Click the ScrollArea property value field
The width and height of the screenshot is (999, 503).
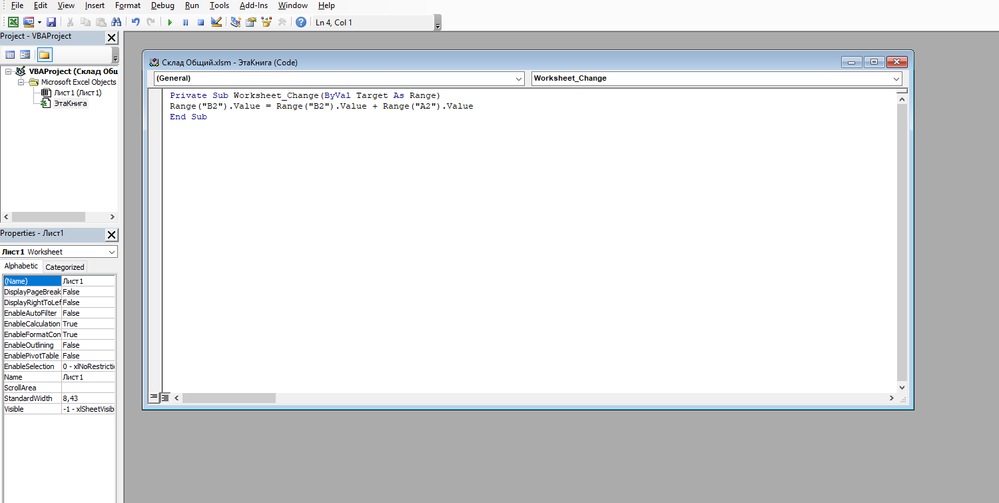pos(89,388)
